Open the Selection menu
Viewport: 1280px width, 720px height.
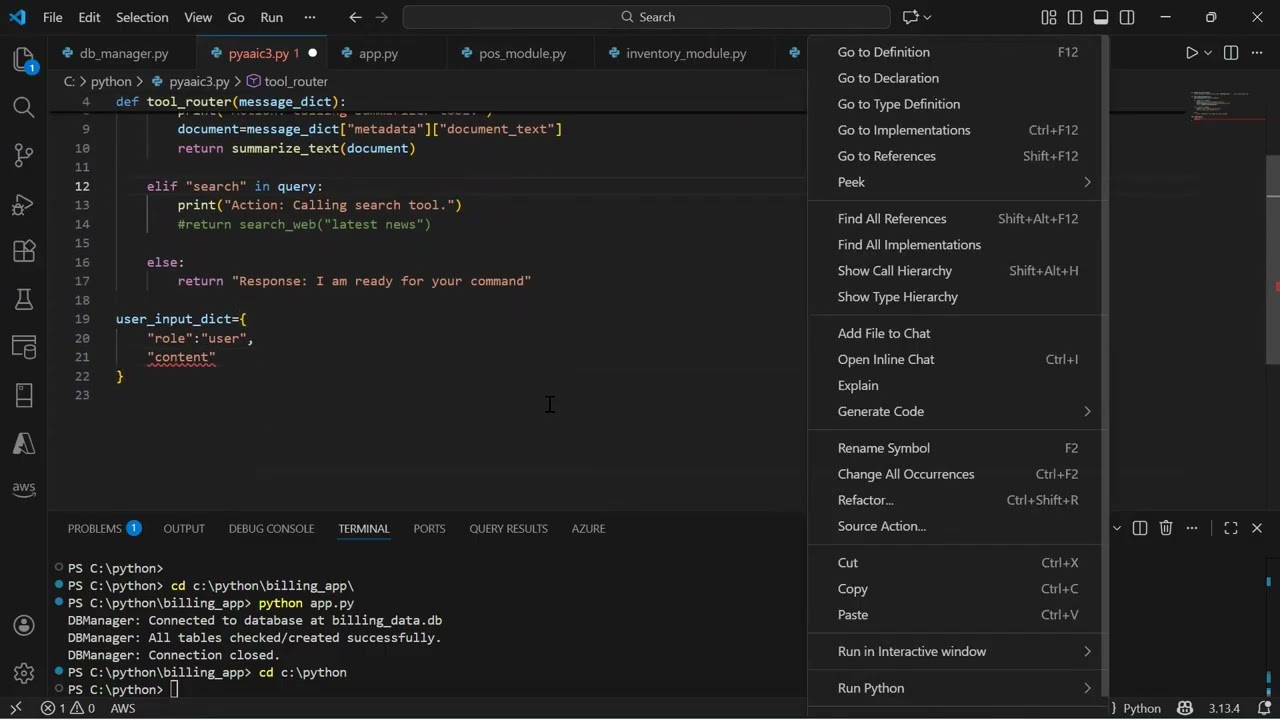[142, 17]
